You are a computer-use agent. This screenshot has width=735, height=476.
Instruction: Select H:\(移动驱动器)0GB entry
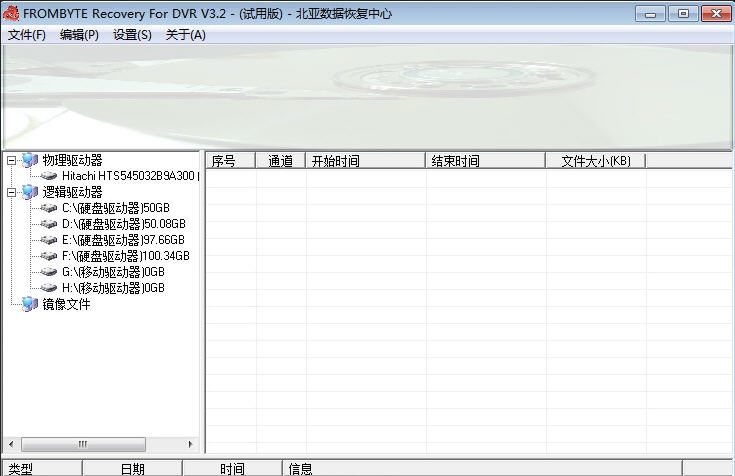point(113,288)
